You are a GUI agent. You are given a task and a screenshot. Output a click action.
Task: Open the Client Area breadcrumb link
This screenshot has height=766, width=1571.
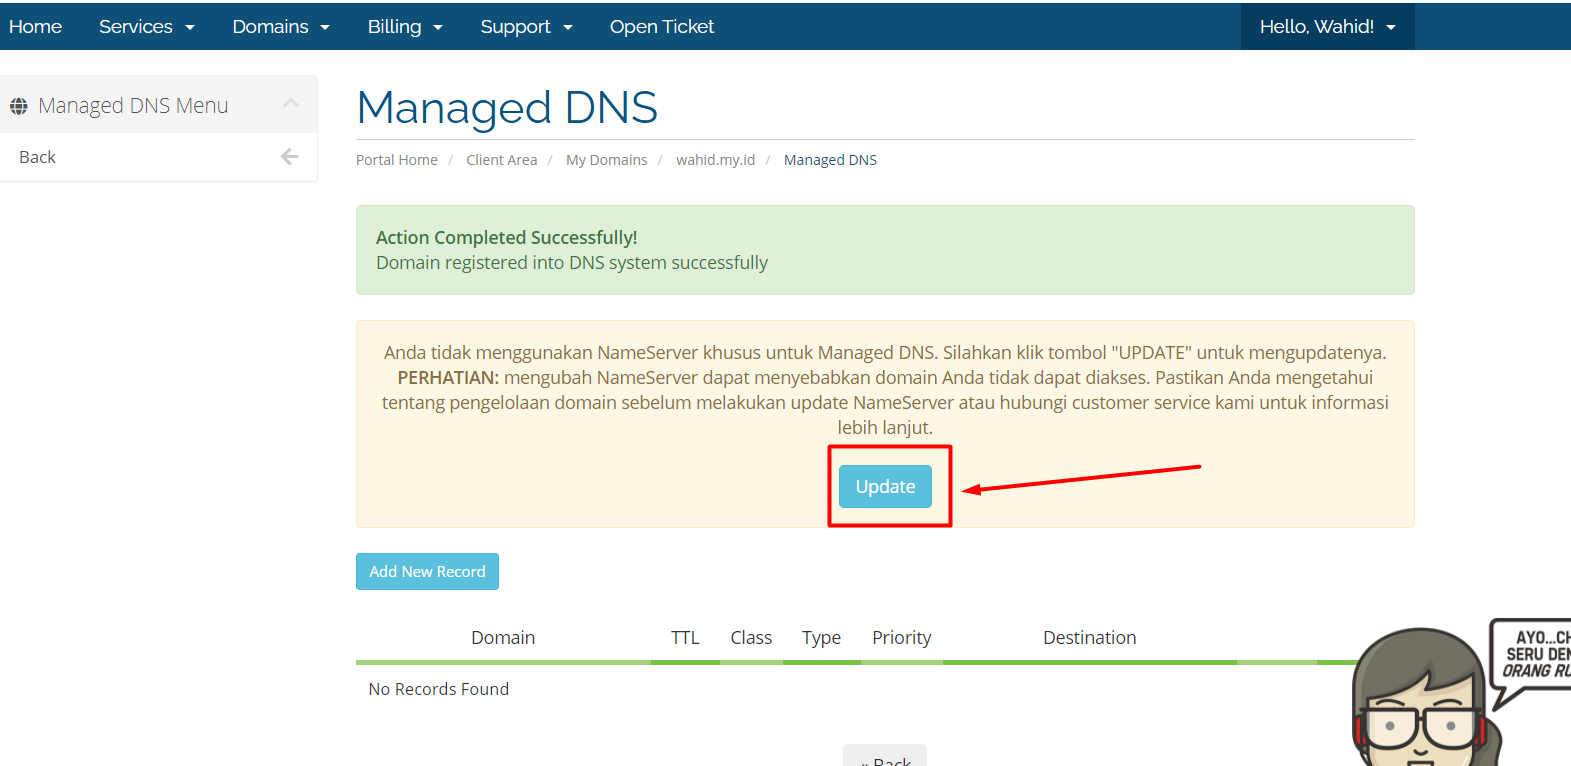pos(502,160)
